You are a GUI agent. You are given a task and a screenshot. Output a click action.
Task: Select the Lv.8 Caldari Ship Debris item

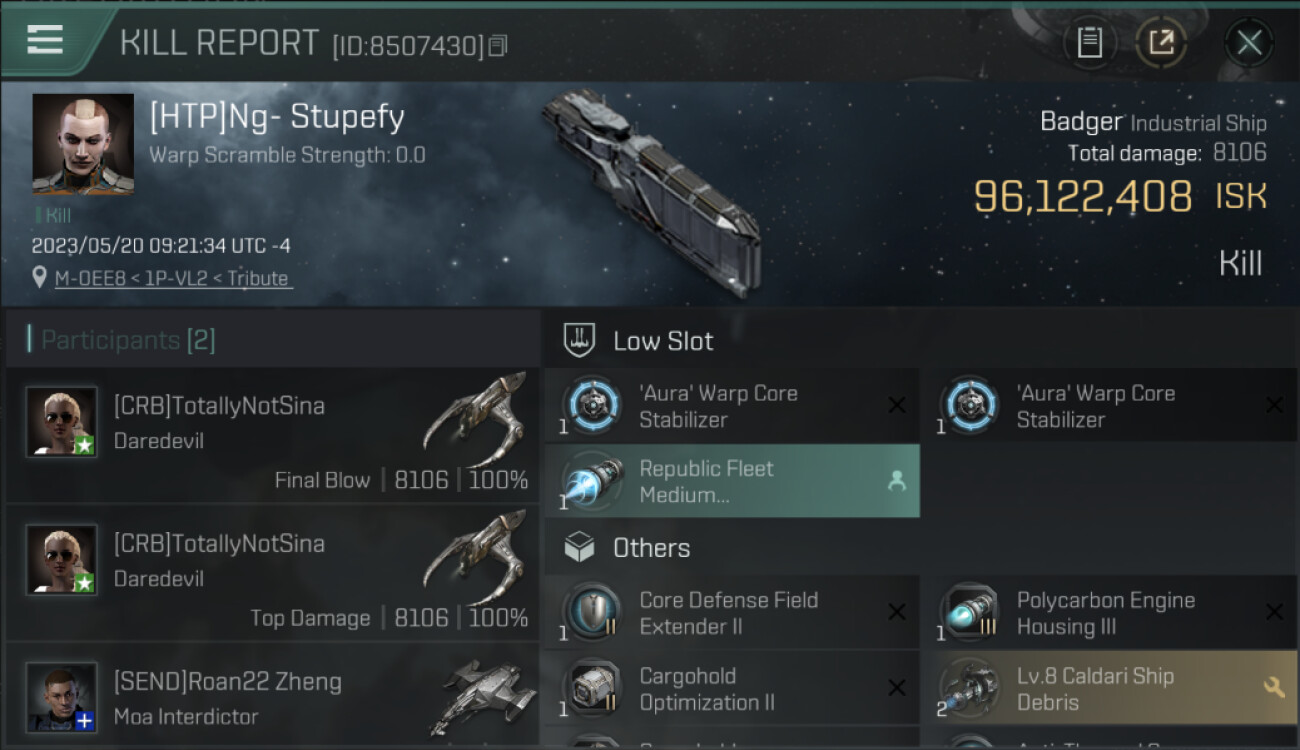[x=1095, y=688]
